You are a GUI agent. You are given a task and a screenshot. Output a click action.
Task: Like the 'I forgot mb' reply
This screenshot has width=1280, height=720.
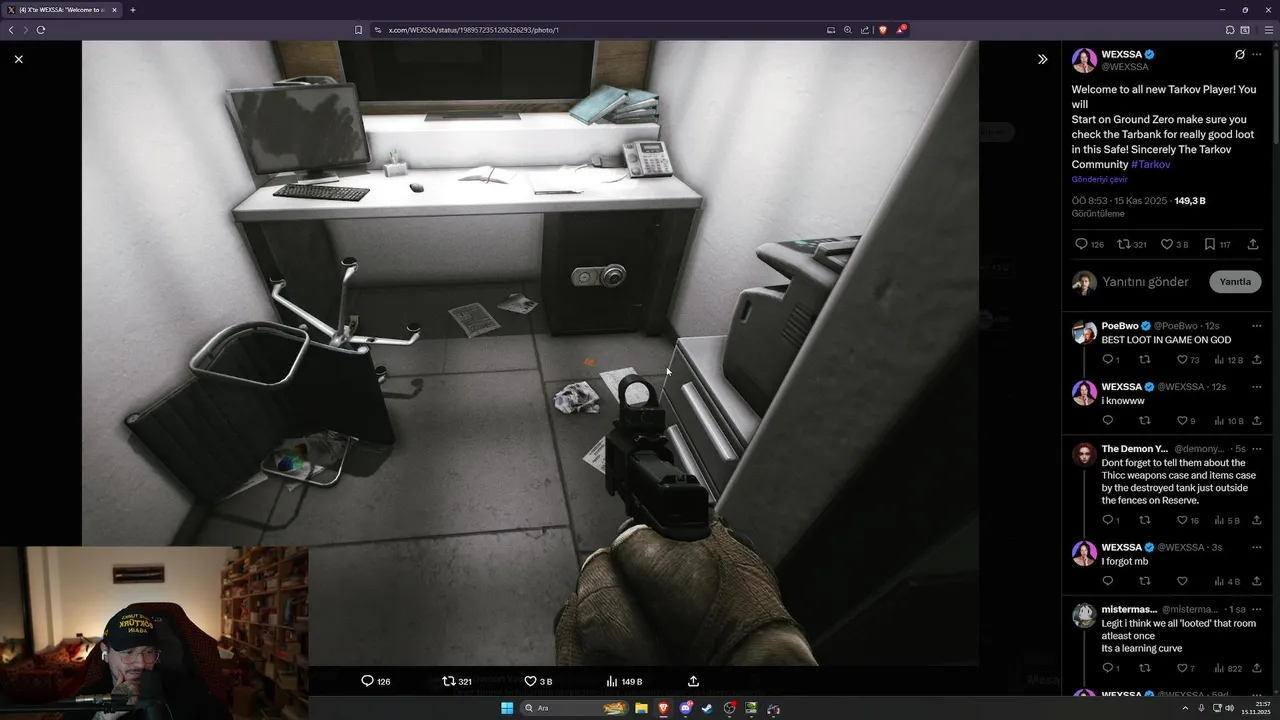click(x=1182, y=581)
